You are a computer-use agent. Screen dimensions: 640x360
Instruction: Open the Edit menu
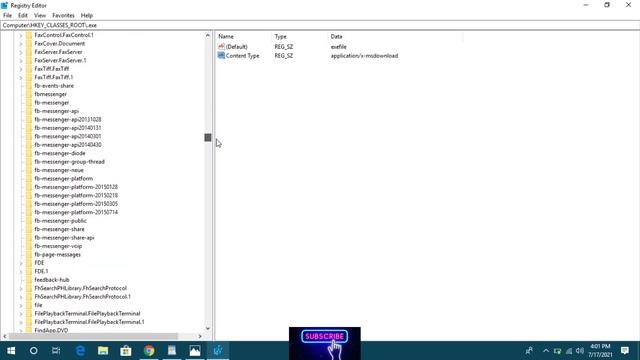tap(23, 16)
